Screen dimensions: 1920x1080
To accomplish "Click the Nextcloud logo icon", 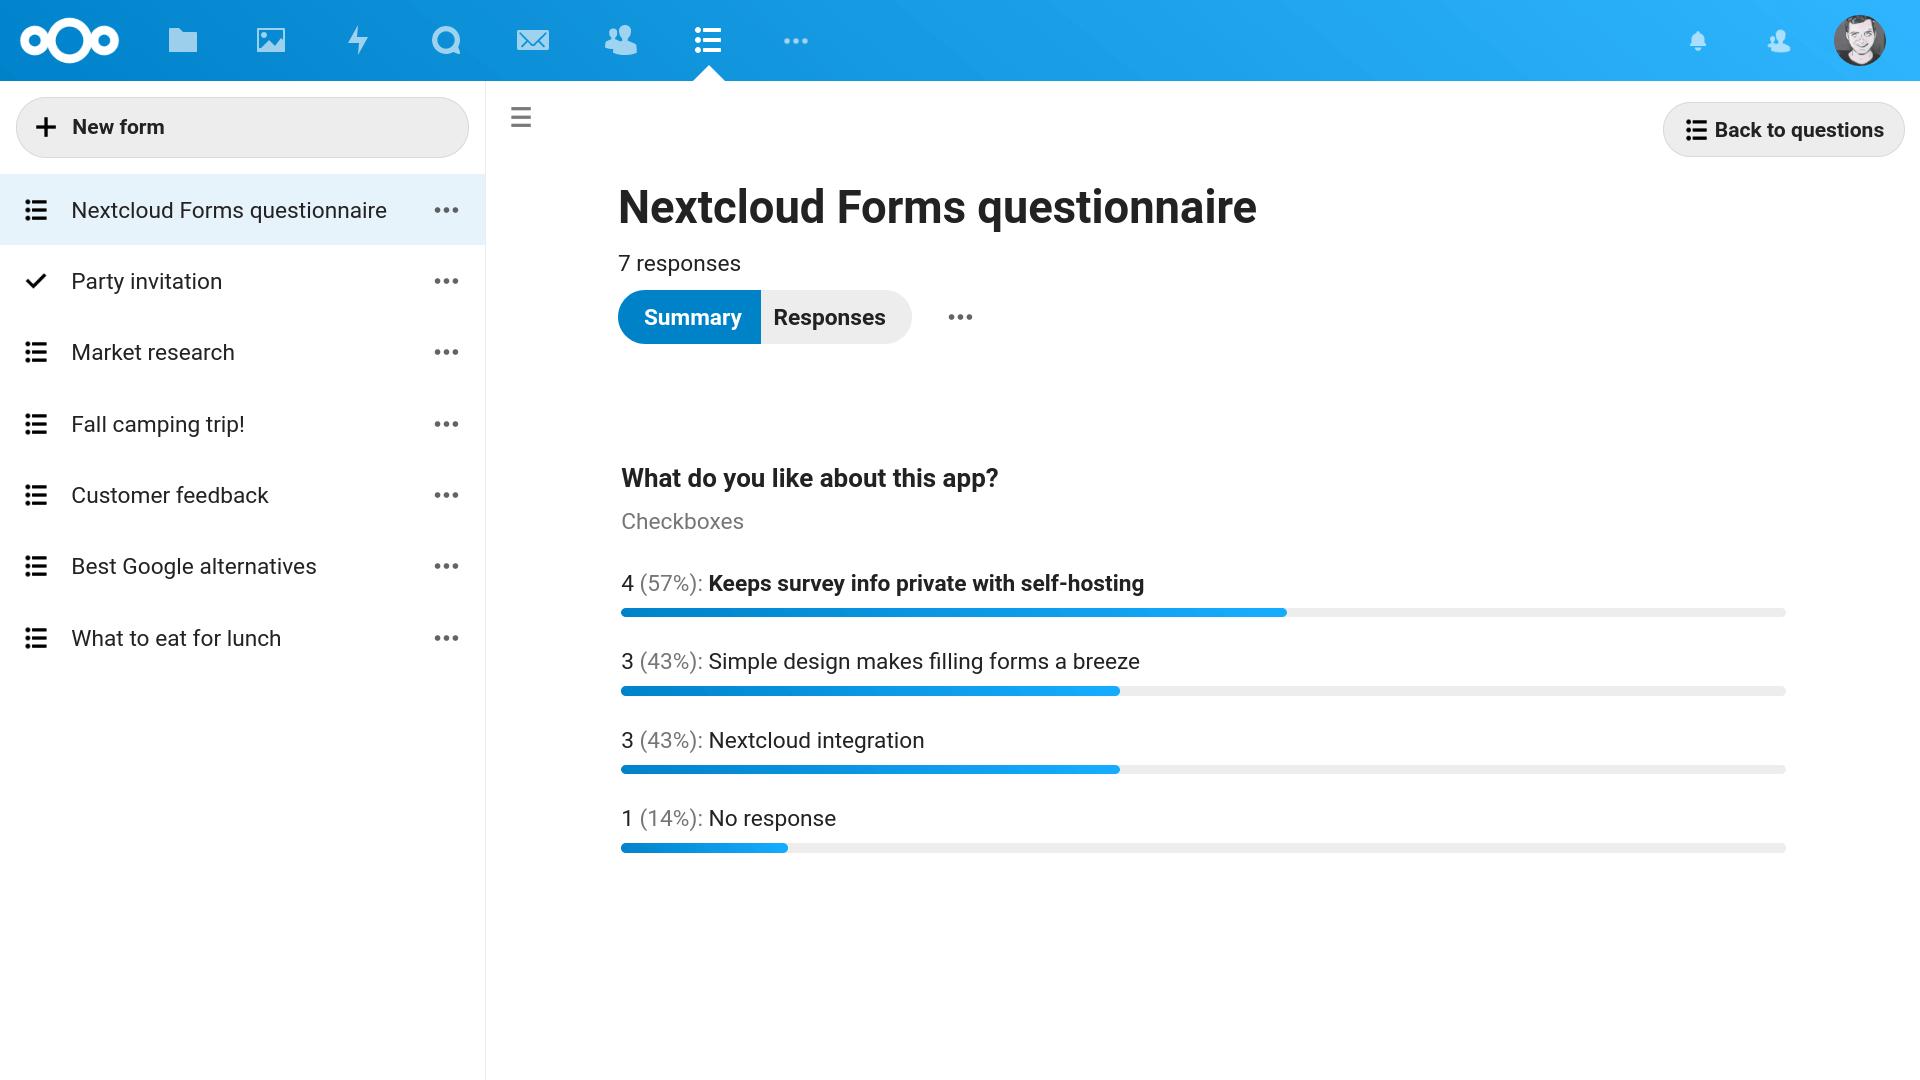I will tap(69, 40).
